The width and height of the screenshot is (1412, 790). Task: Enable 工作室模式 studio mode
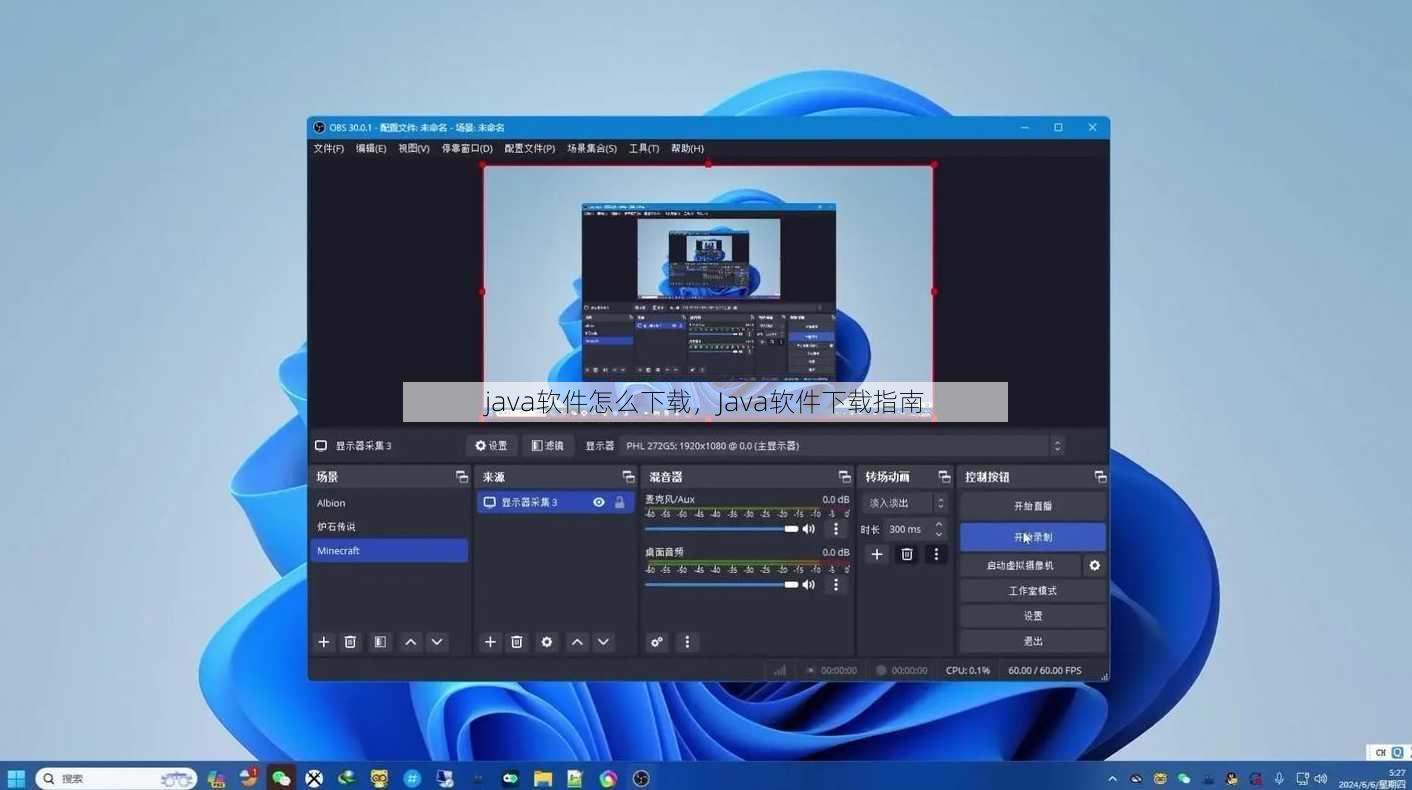[1033, 591]
